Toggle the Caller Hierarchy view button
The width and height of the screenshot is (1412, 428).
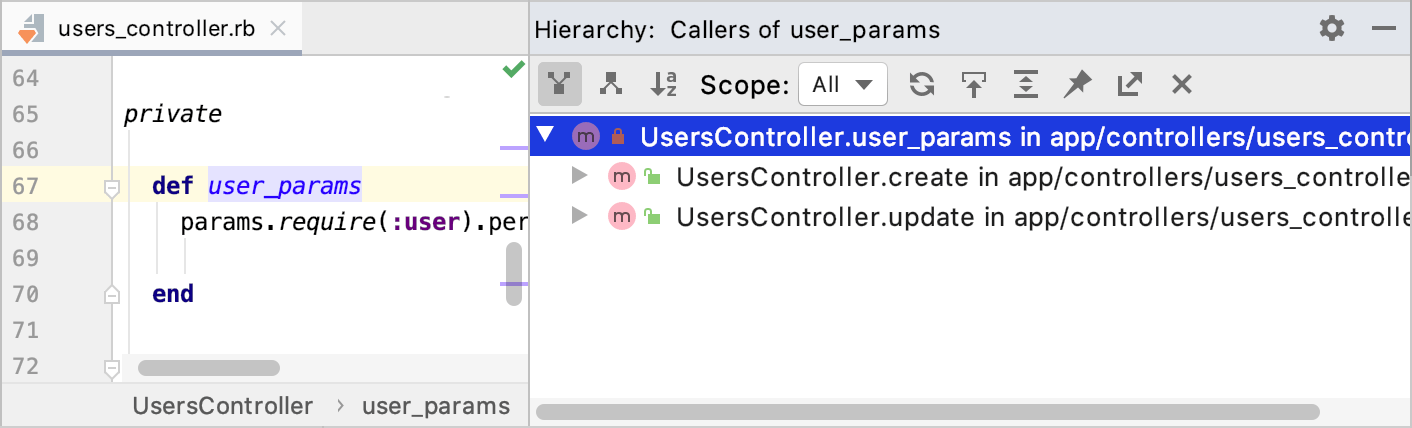tap(559, 85)
